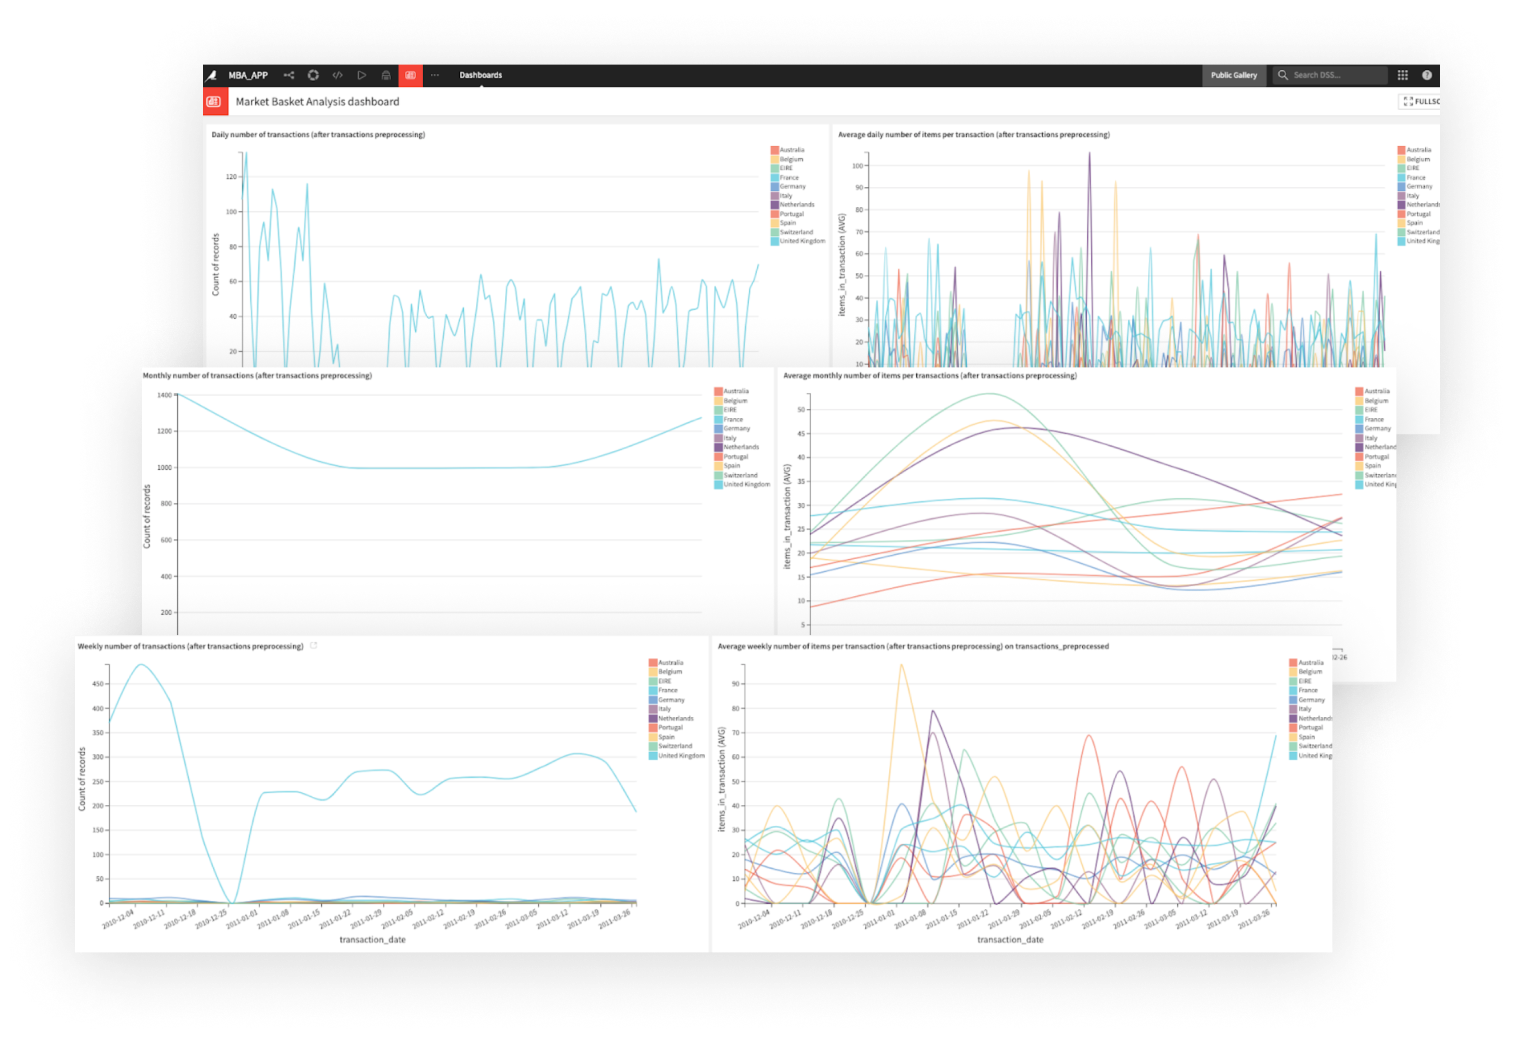Image resolution: width=1515 pixels, height=1039 pixels.
Task: Click transaction_date axis label on weekly transactions chart
Action: click(372, 939)
